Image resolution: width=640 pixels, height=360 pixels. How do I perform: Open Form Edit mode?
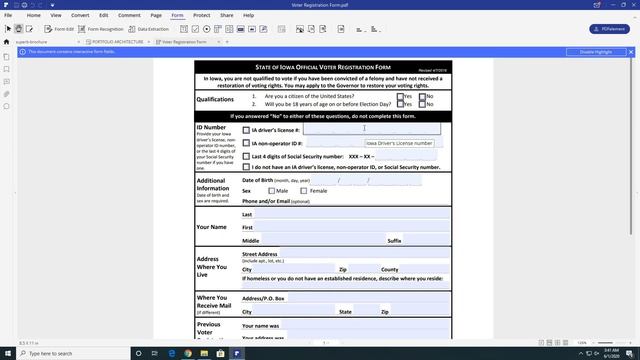click(59, 29)
